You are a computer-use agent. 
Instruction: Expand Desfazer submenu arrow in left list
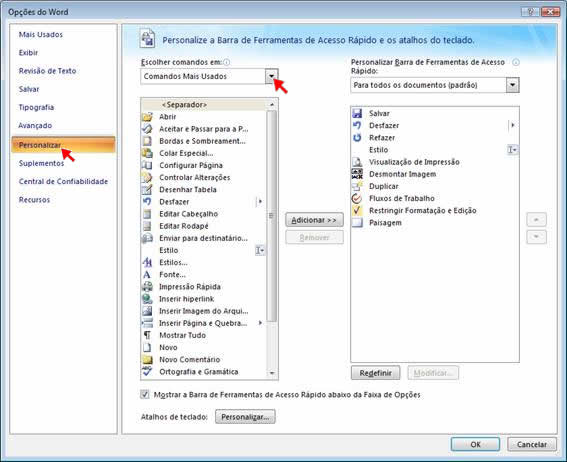pyautogui.click(x=260, y=201)
